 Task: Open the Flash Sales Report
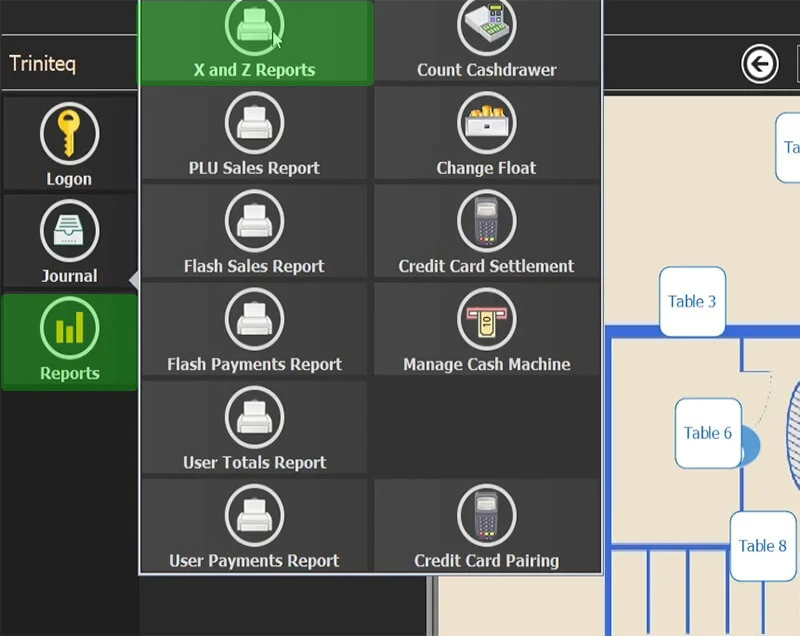click(x=254, y=232)
